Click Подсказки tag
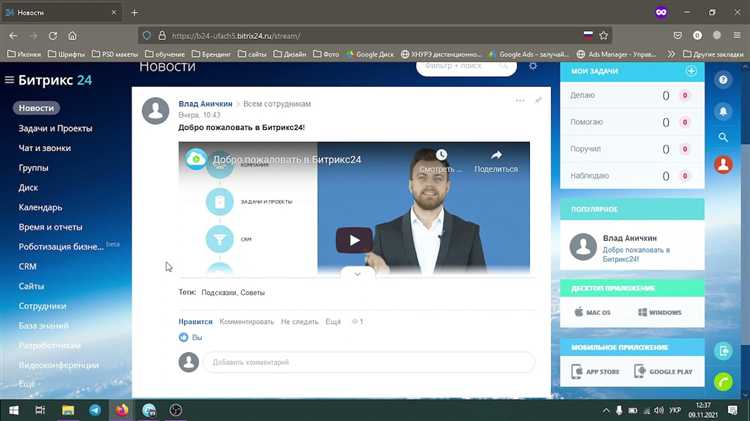The height and width of the screenshot is (421, 750). pos(219,292)
